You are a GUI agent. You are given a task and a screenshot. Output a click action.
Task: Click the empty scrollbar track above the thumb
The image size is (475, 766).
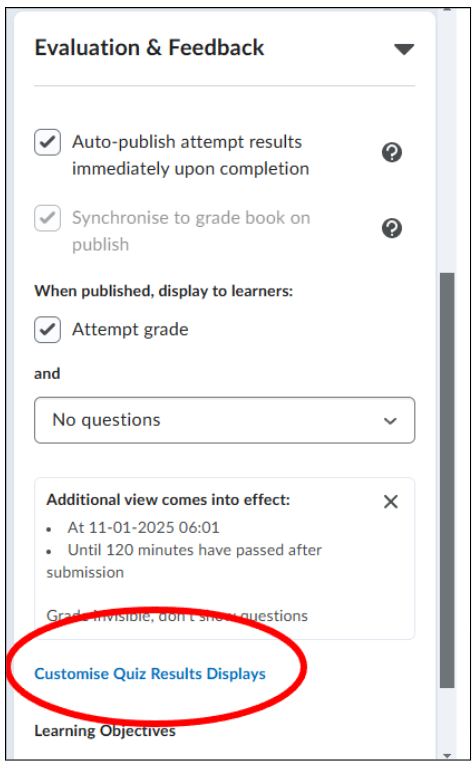click(x=447, y=142)
